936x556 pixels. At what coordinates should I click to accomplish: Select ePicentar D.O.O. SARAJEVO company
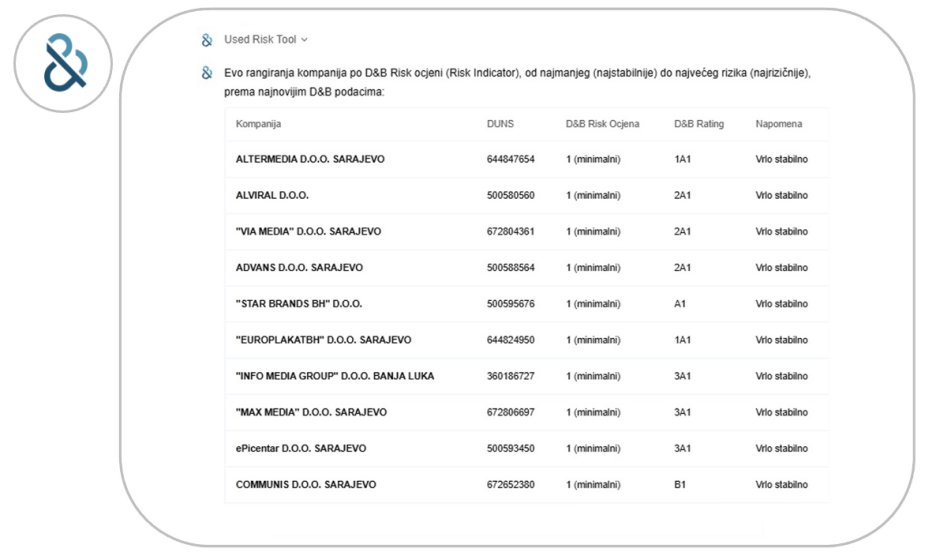tap(301, 448)
